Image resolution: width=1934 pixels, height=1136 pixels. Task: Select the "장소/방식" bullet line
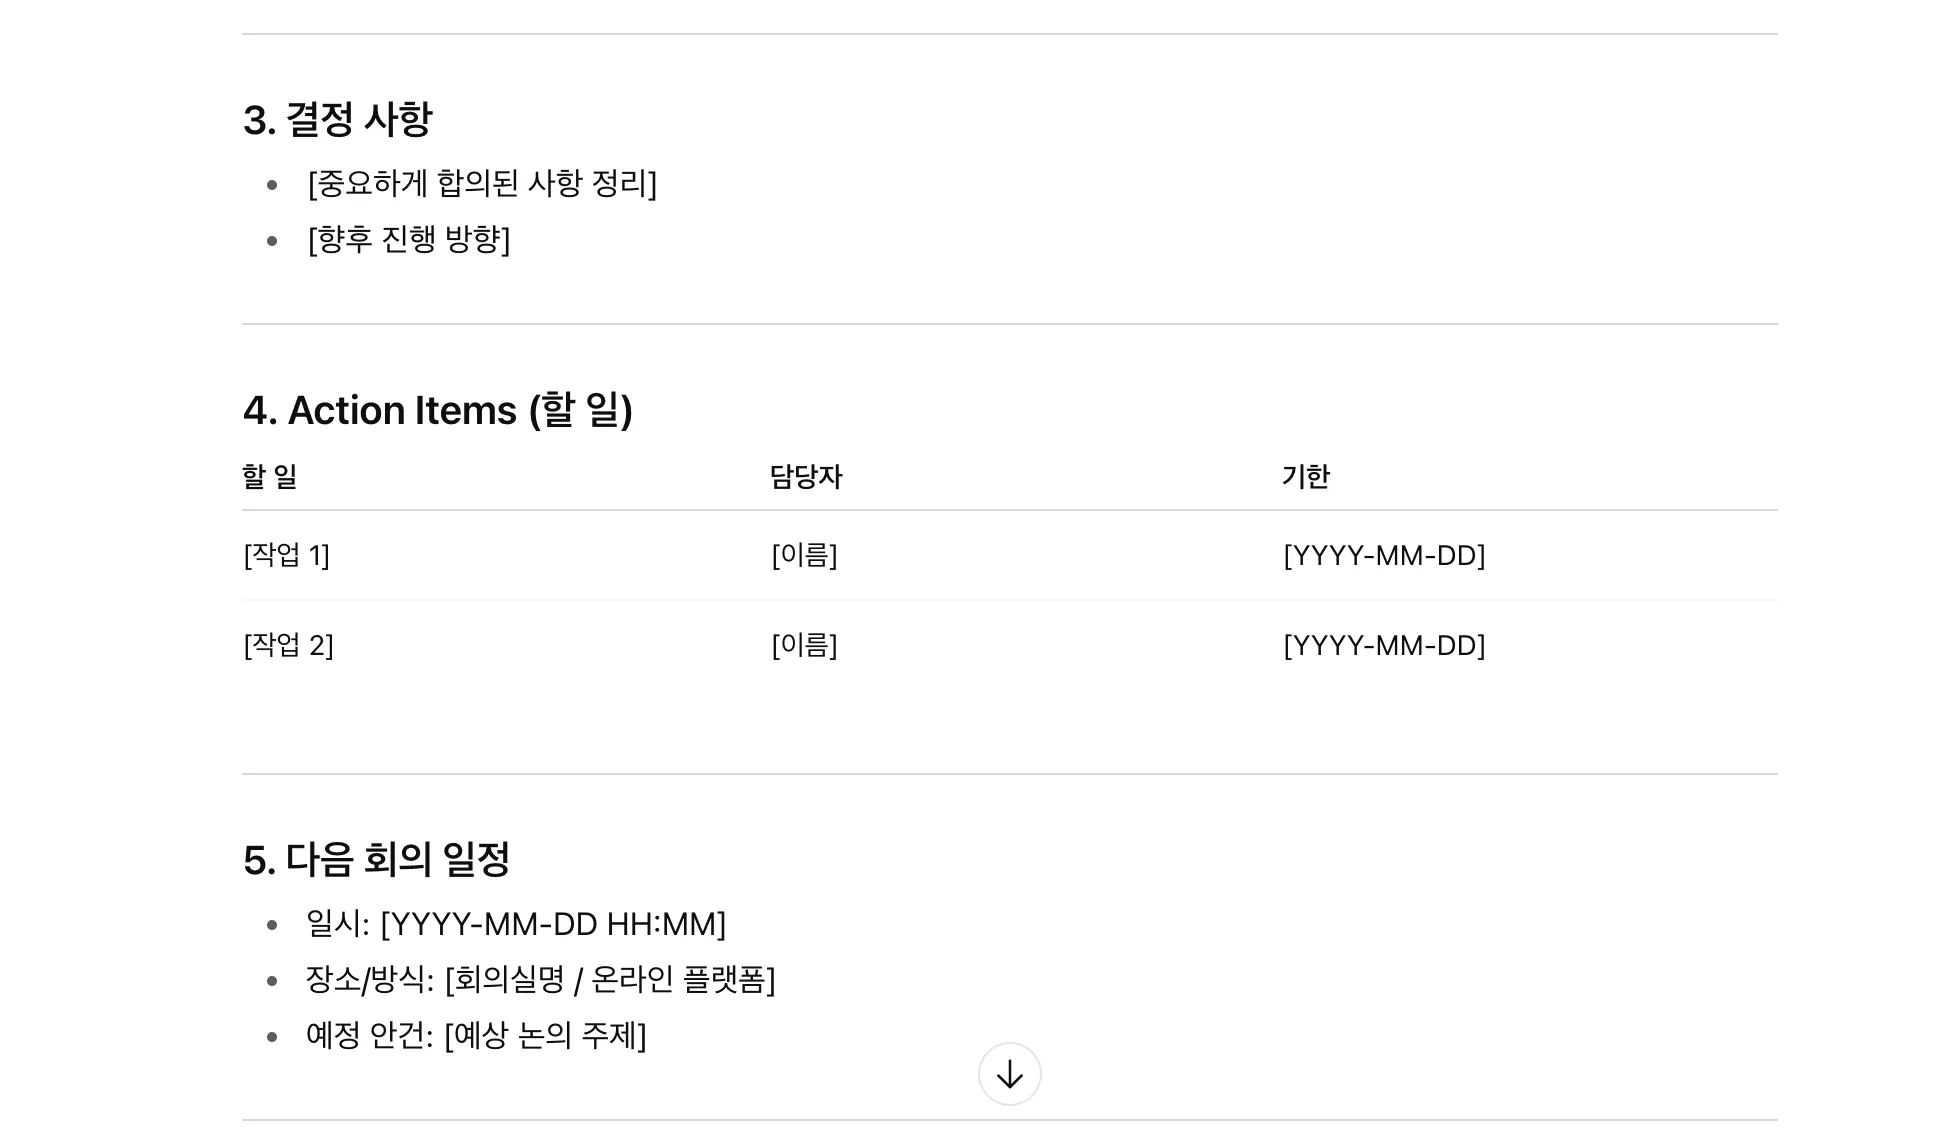point(540,980)
